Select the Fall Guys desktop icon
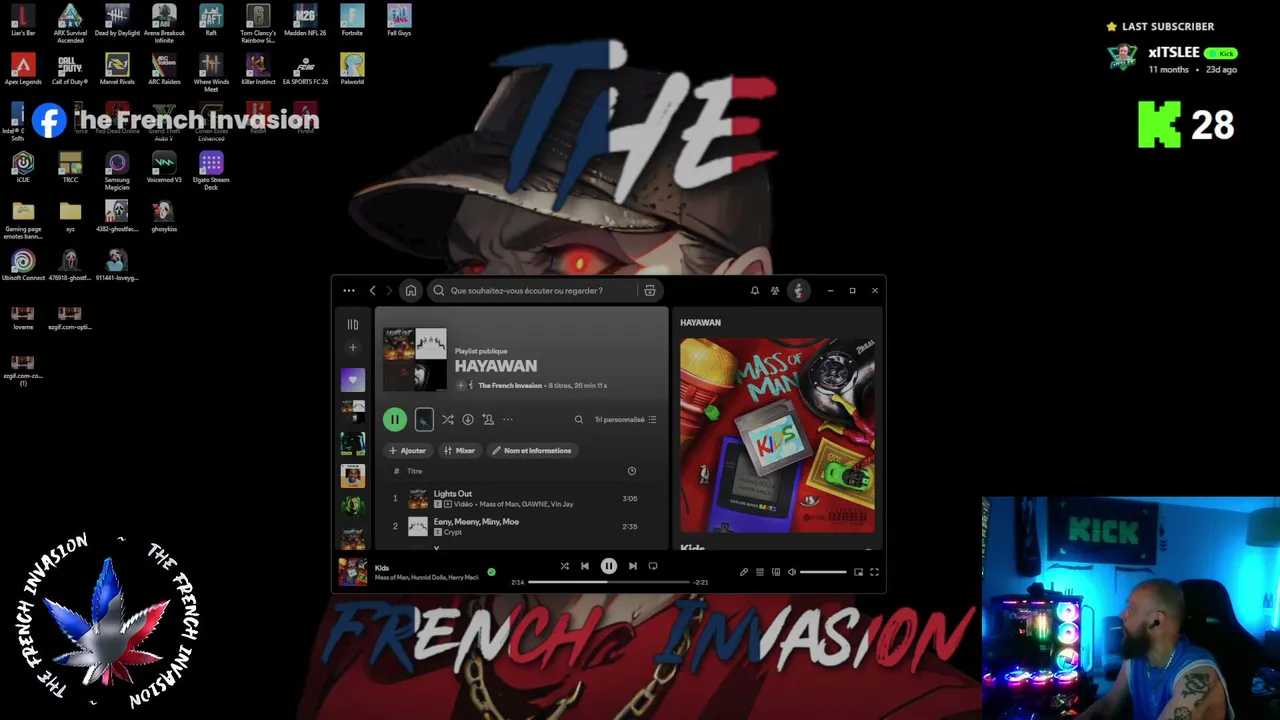Screen dimensions: 1280x720 tap(399, 21)
